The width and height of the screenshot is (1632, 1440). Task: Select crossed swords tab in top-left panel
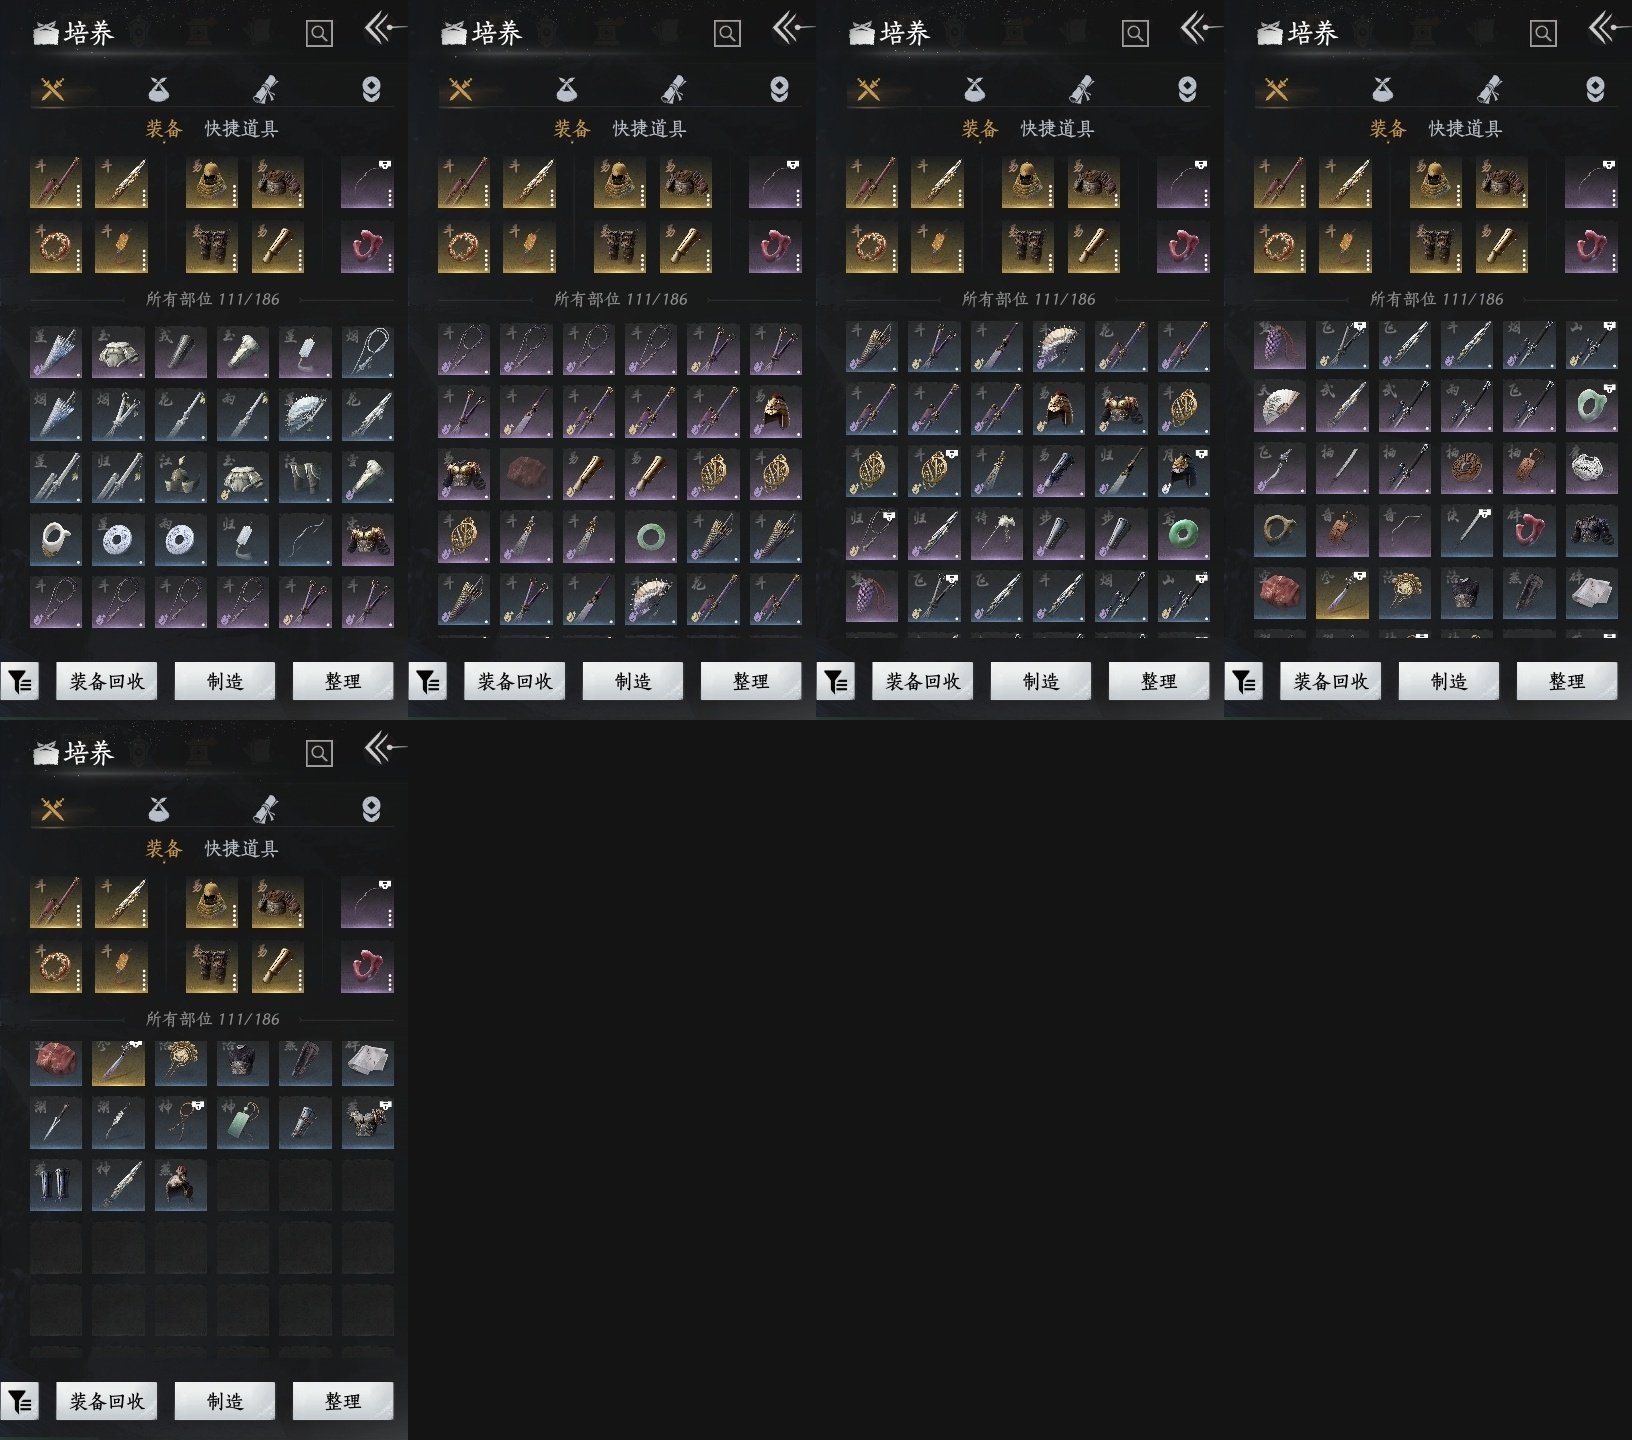(53, 90)
